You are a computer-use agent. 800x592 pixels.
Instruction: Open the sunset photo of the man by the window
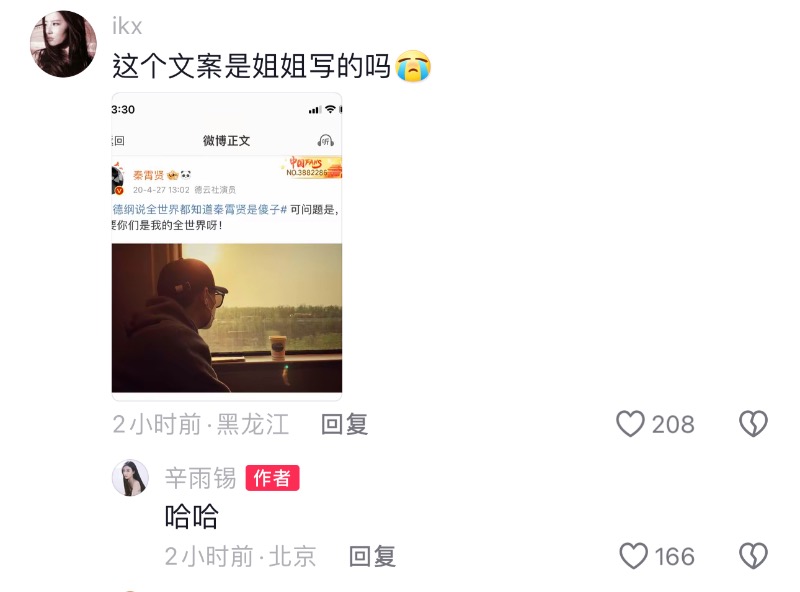tap(227, 318)
